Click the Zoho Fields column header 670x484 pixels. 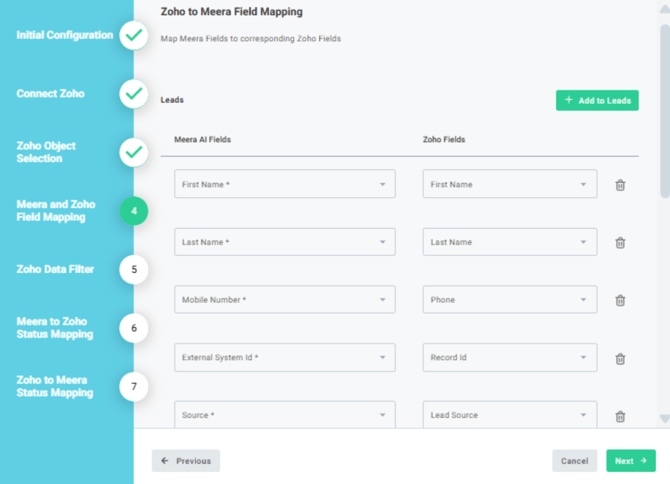point(444,139)
